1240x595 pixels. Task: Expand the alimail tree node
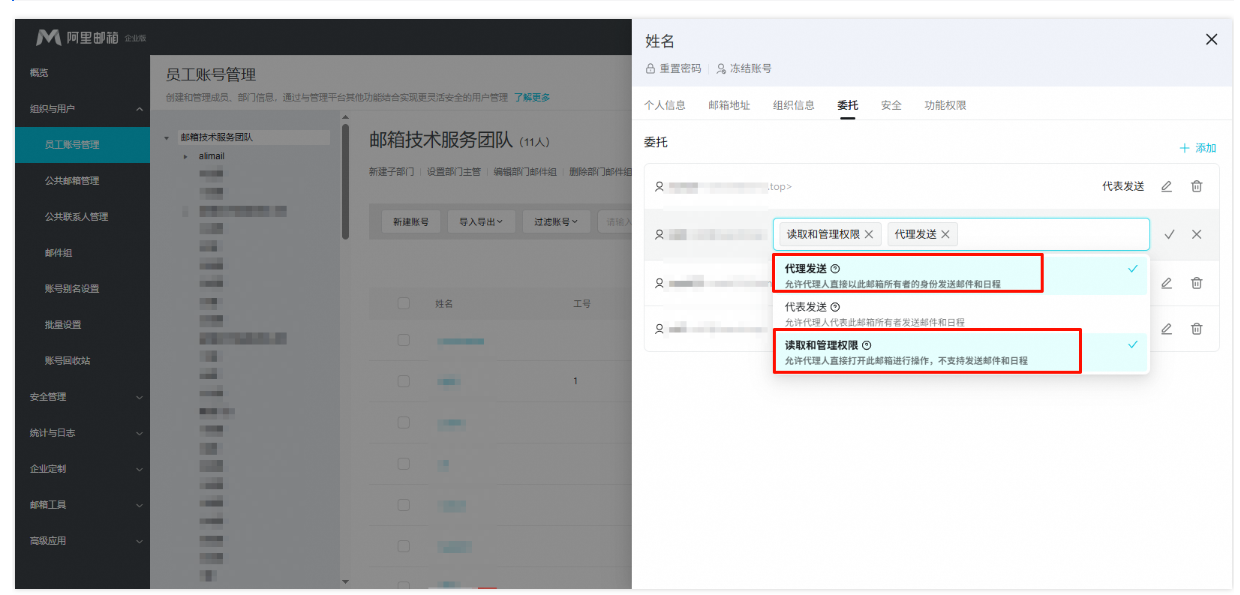[x=186, y=156]
